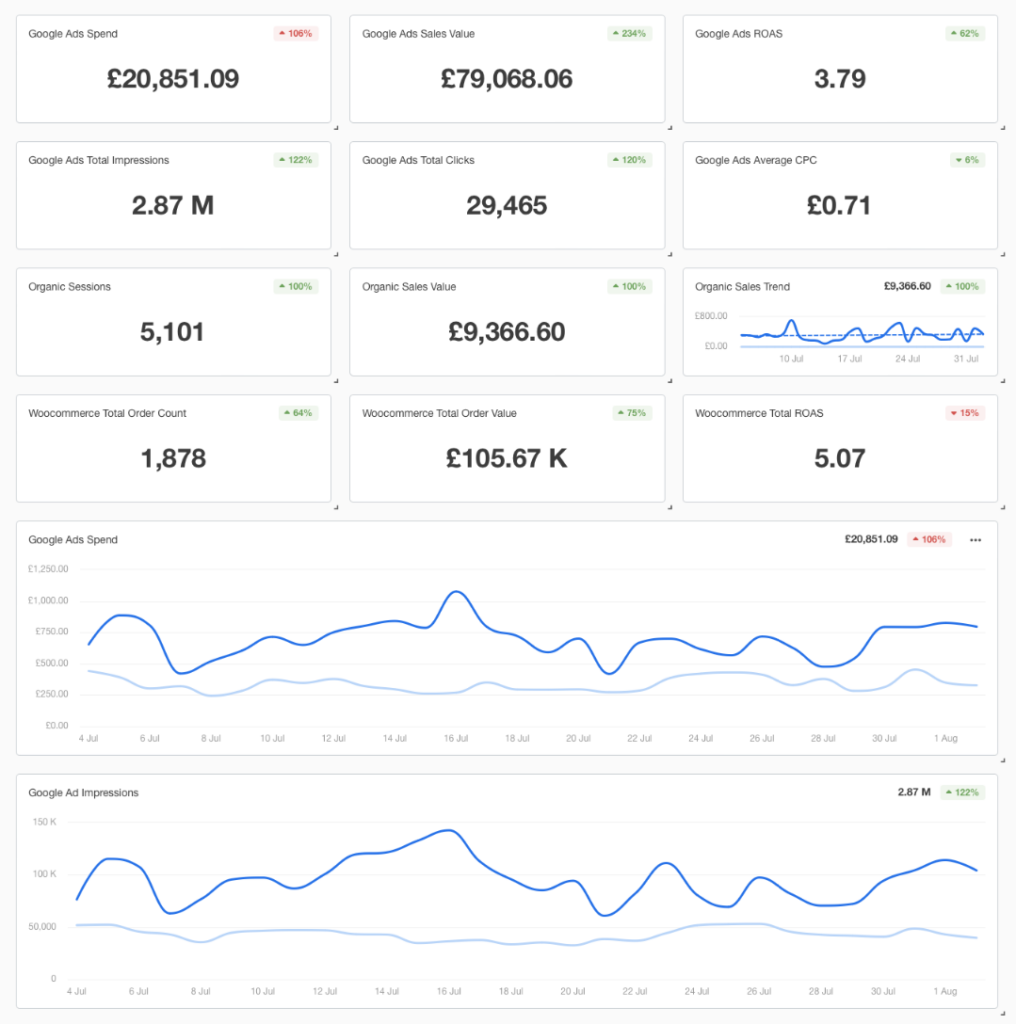Grab the resize handle of the Google Ad Impressions chart
1016x1024 pixels.
point(1002,1014)
